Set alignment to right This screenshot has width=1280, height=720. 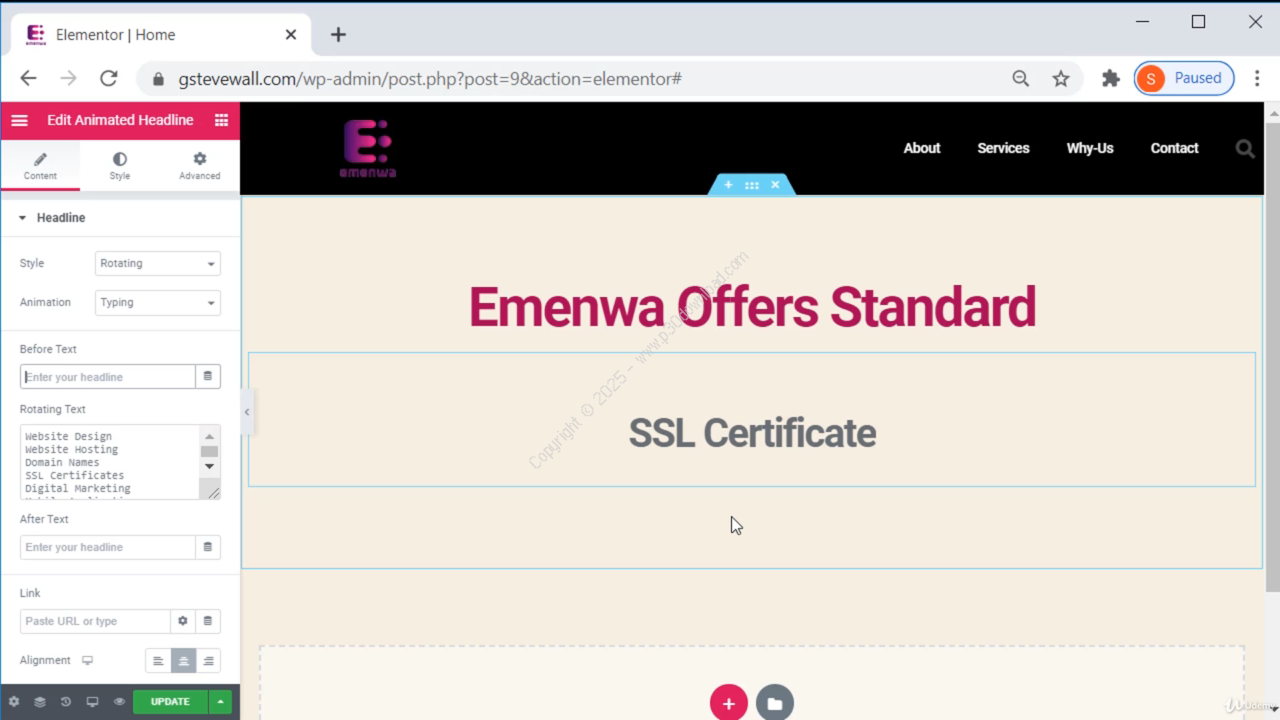point(208,661)
